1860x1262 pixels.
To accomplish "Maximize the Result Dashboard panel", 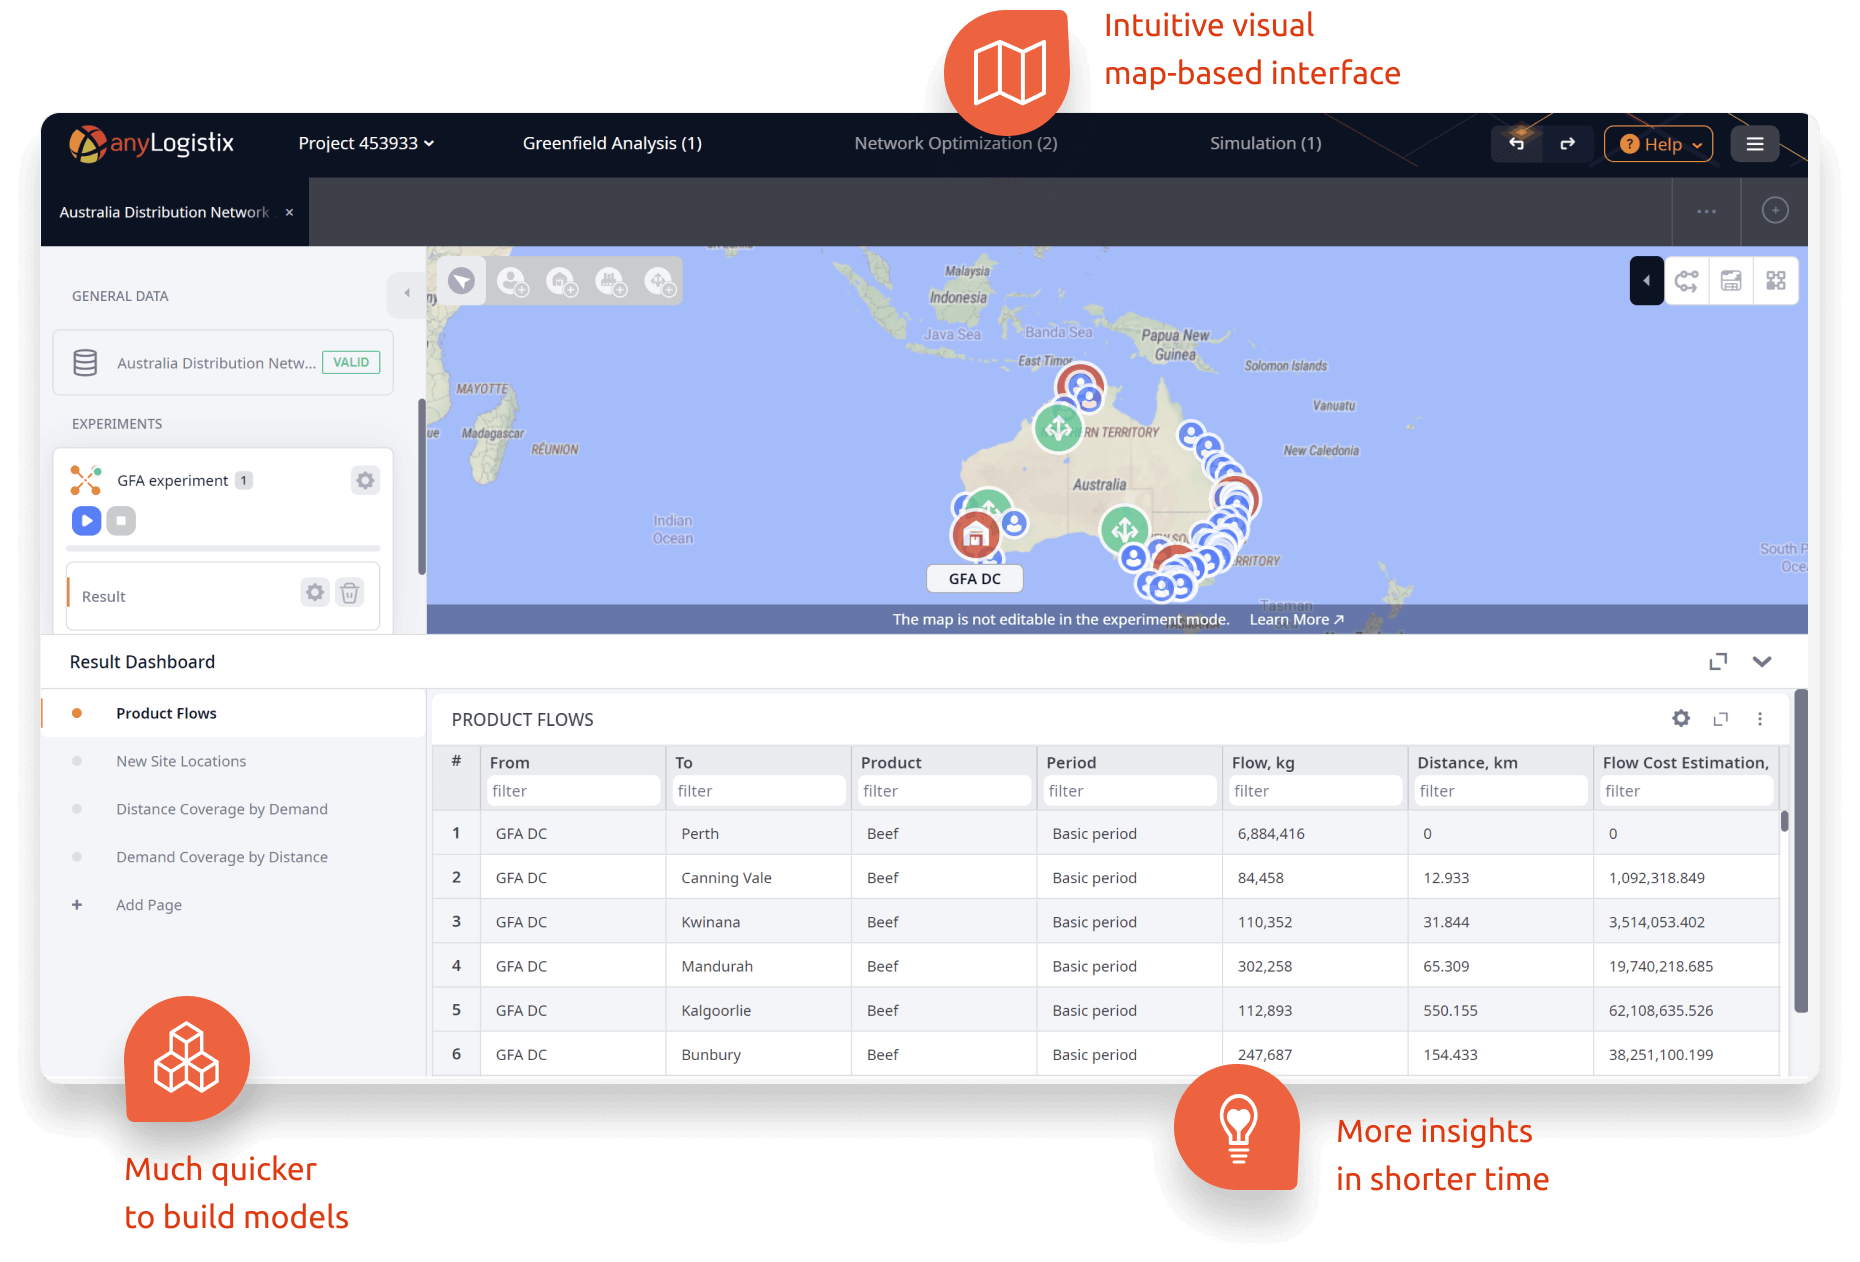I will pos(1718,662).
